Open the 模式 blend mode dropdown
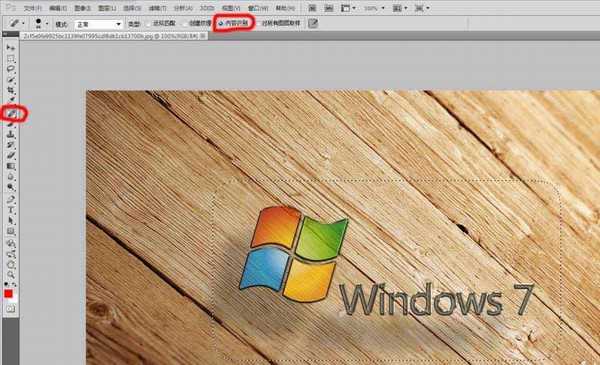The image size is (600, 365). coord(99,24)
